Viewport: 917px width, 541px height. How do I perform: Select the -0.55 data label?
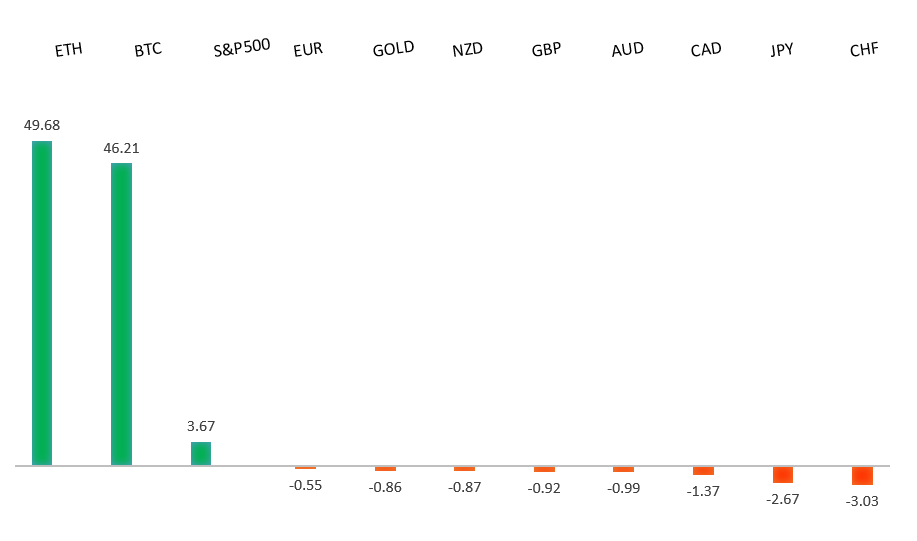click(x=305, y=485)
